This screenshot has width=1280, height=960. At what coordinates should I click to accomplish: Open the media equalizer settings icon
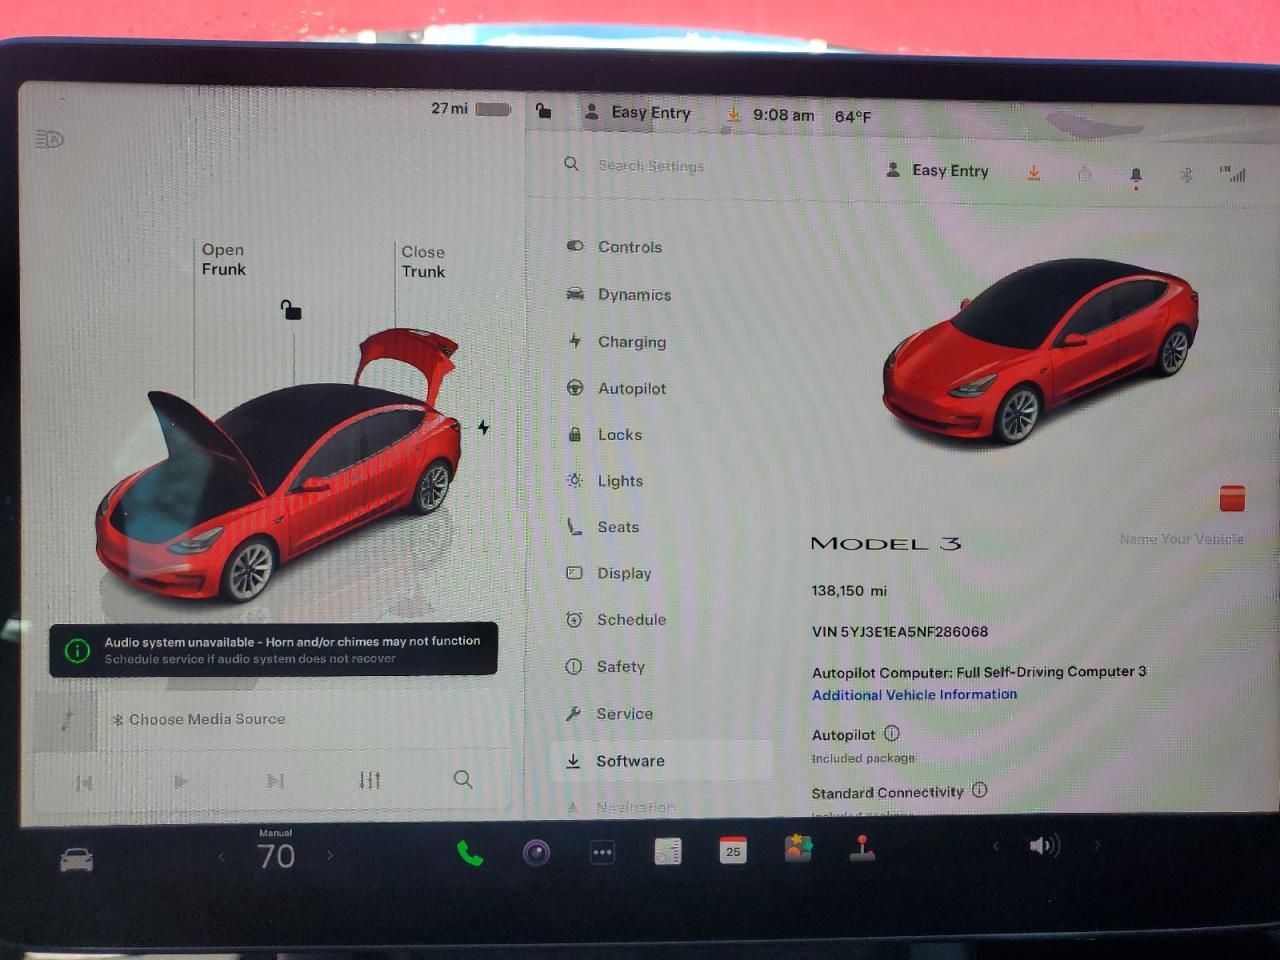pyautogui.click(x=370, y=780)
